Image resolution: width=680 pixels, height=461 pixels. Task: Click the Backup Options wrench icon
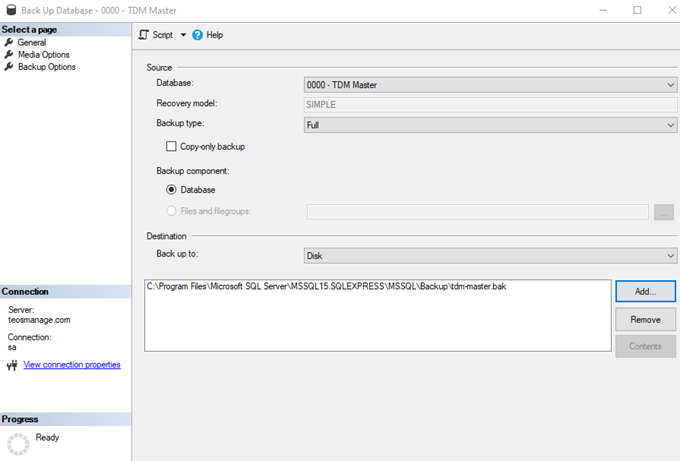(x=9, y=67)
